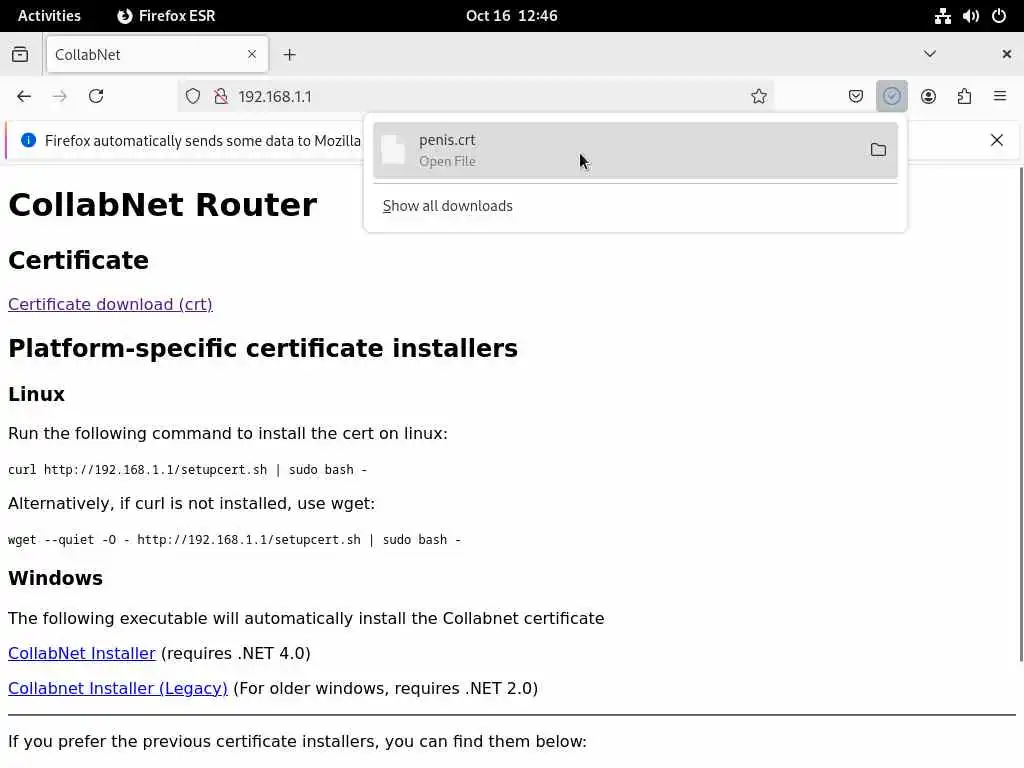Open the Firefox View icon left of tabs
This screenshot has width=1024, height=768.
pos(20,55)
